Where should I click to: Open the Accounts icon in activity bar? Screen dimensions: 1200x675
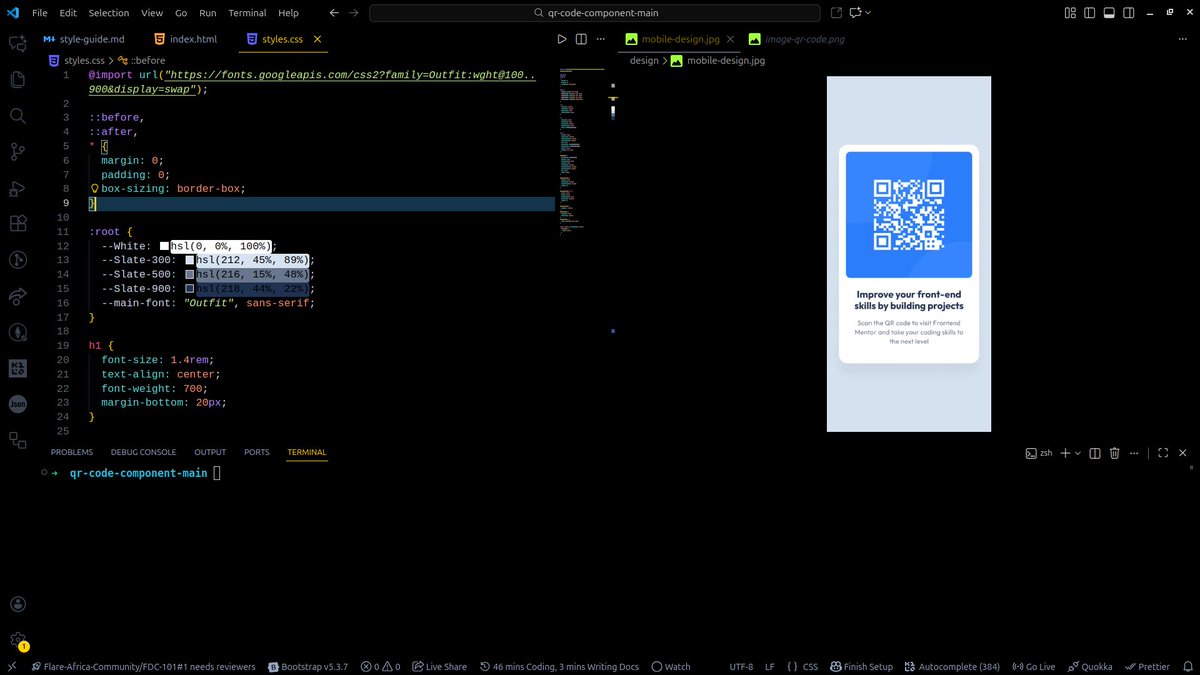[x=17, y=604]
